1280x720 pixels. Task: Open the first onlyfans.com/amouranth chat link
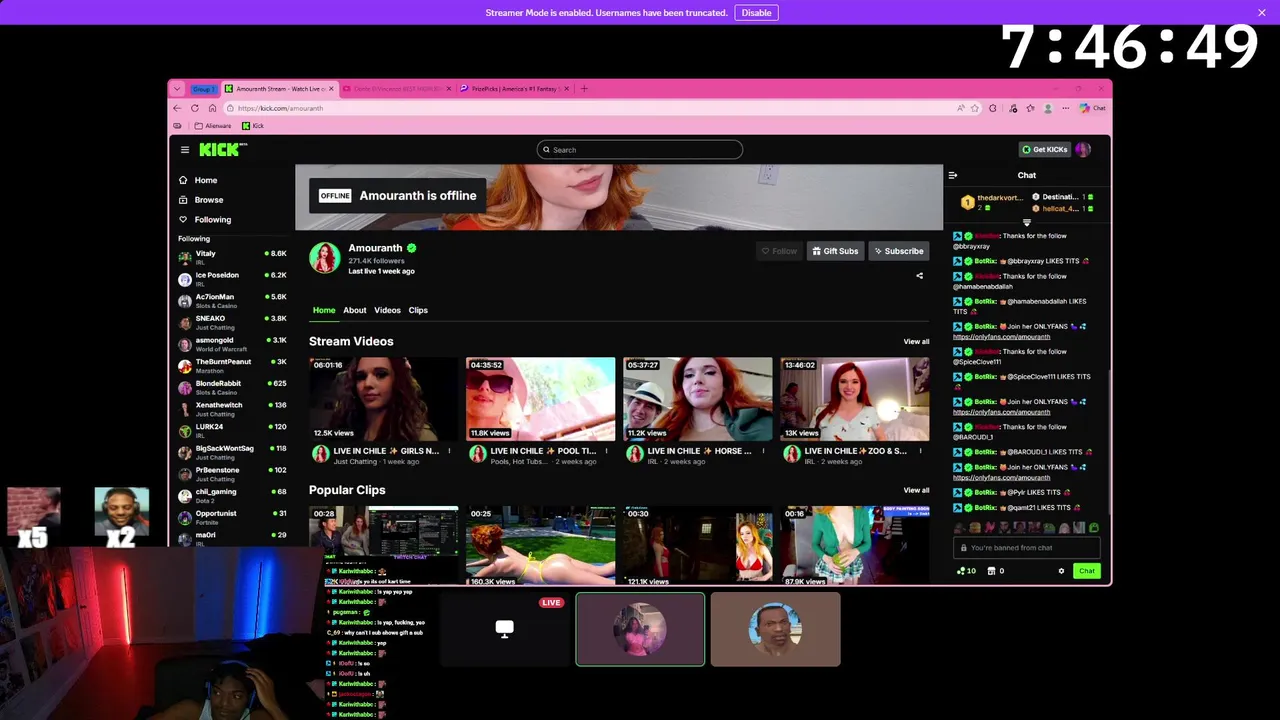tap(1001, 337)
